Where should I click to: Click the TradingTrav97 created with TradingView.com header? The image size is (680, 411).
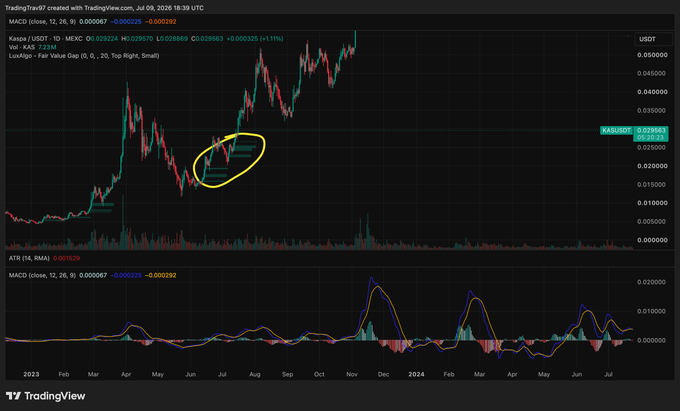tap(104, 8)
